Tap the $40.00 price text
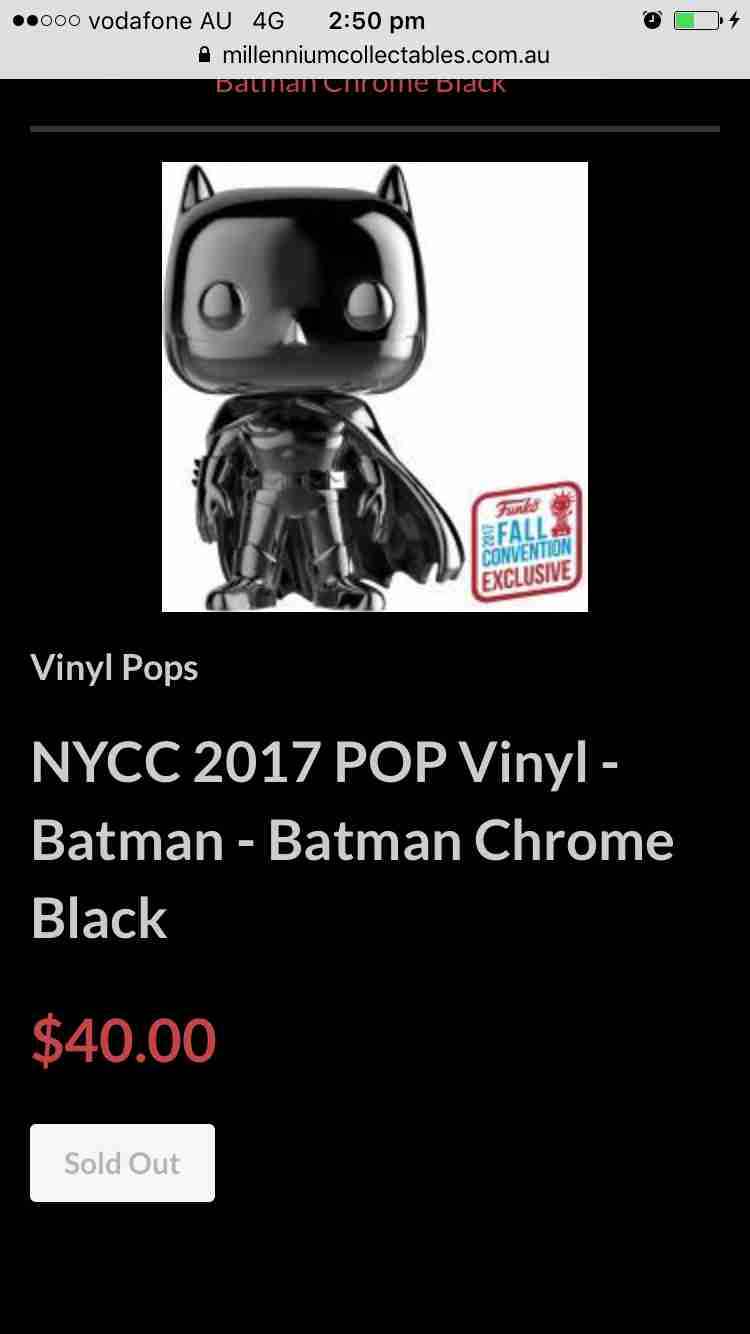750x1334 pixels. pyautogui.click(x=123, y=1040)
